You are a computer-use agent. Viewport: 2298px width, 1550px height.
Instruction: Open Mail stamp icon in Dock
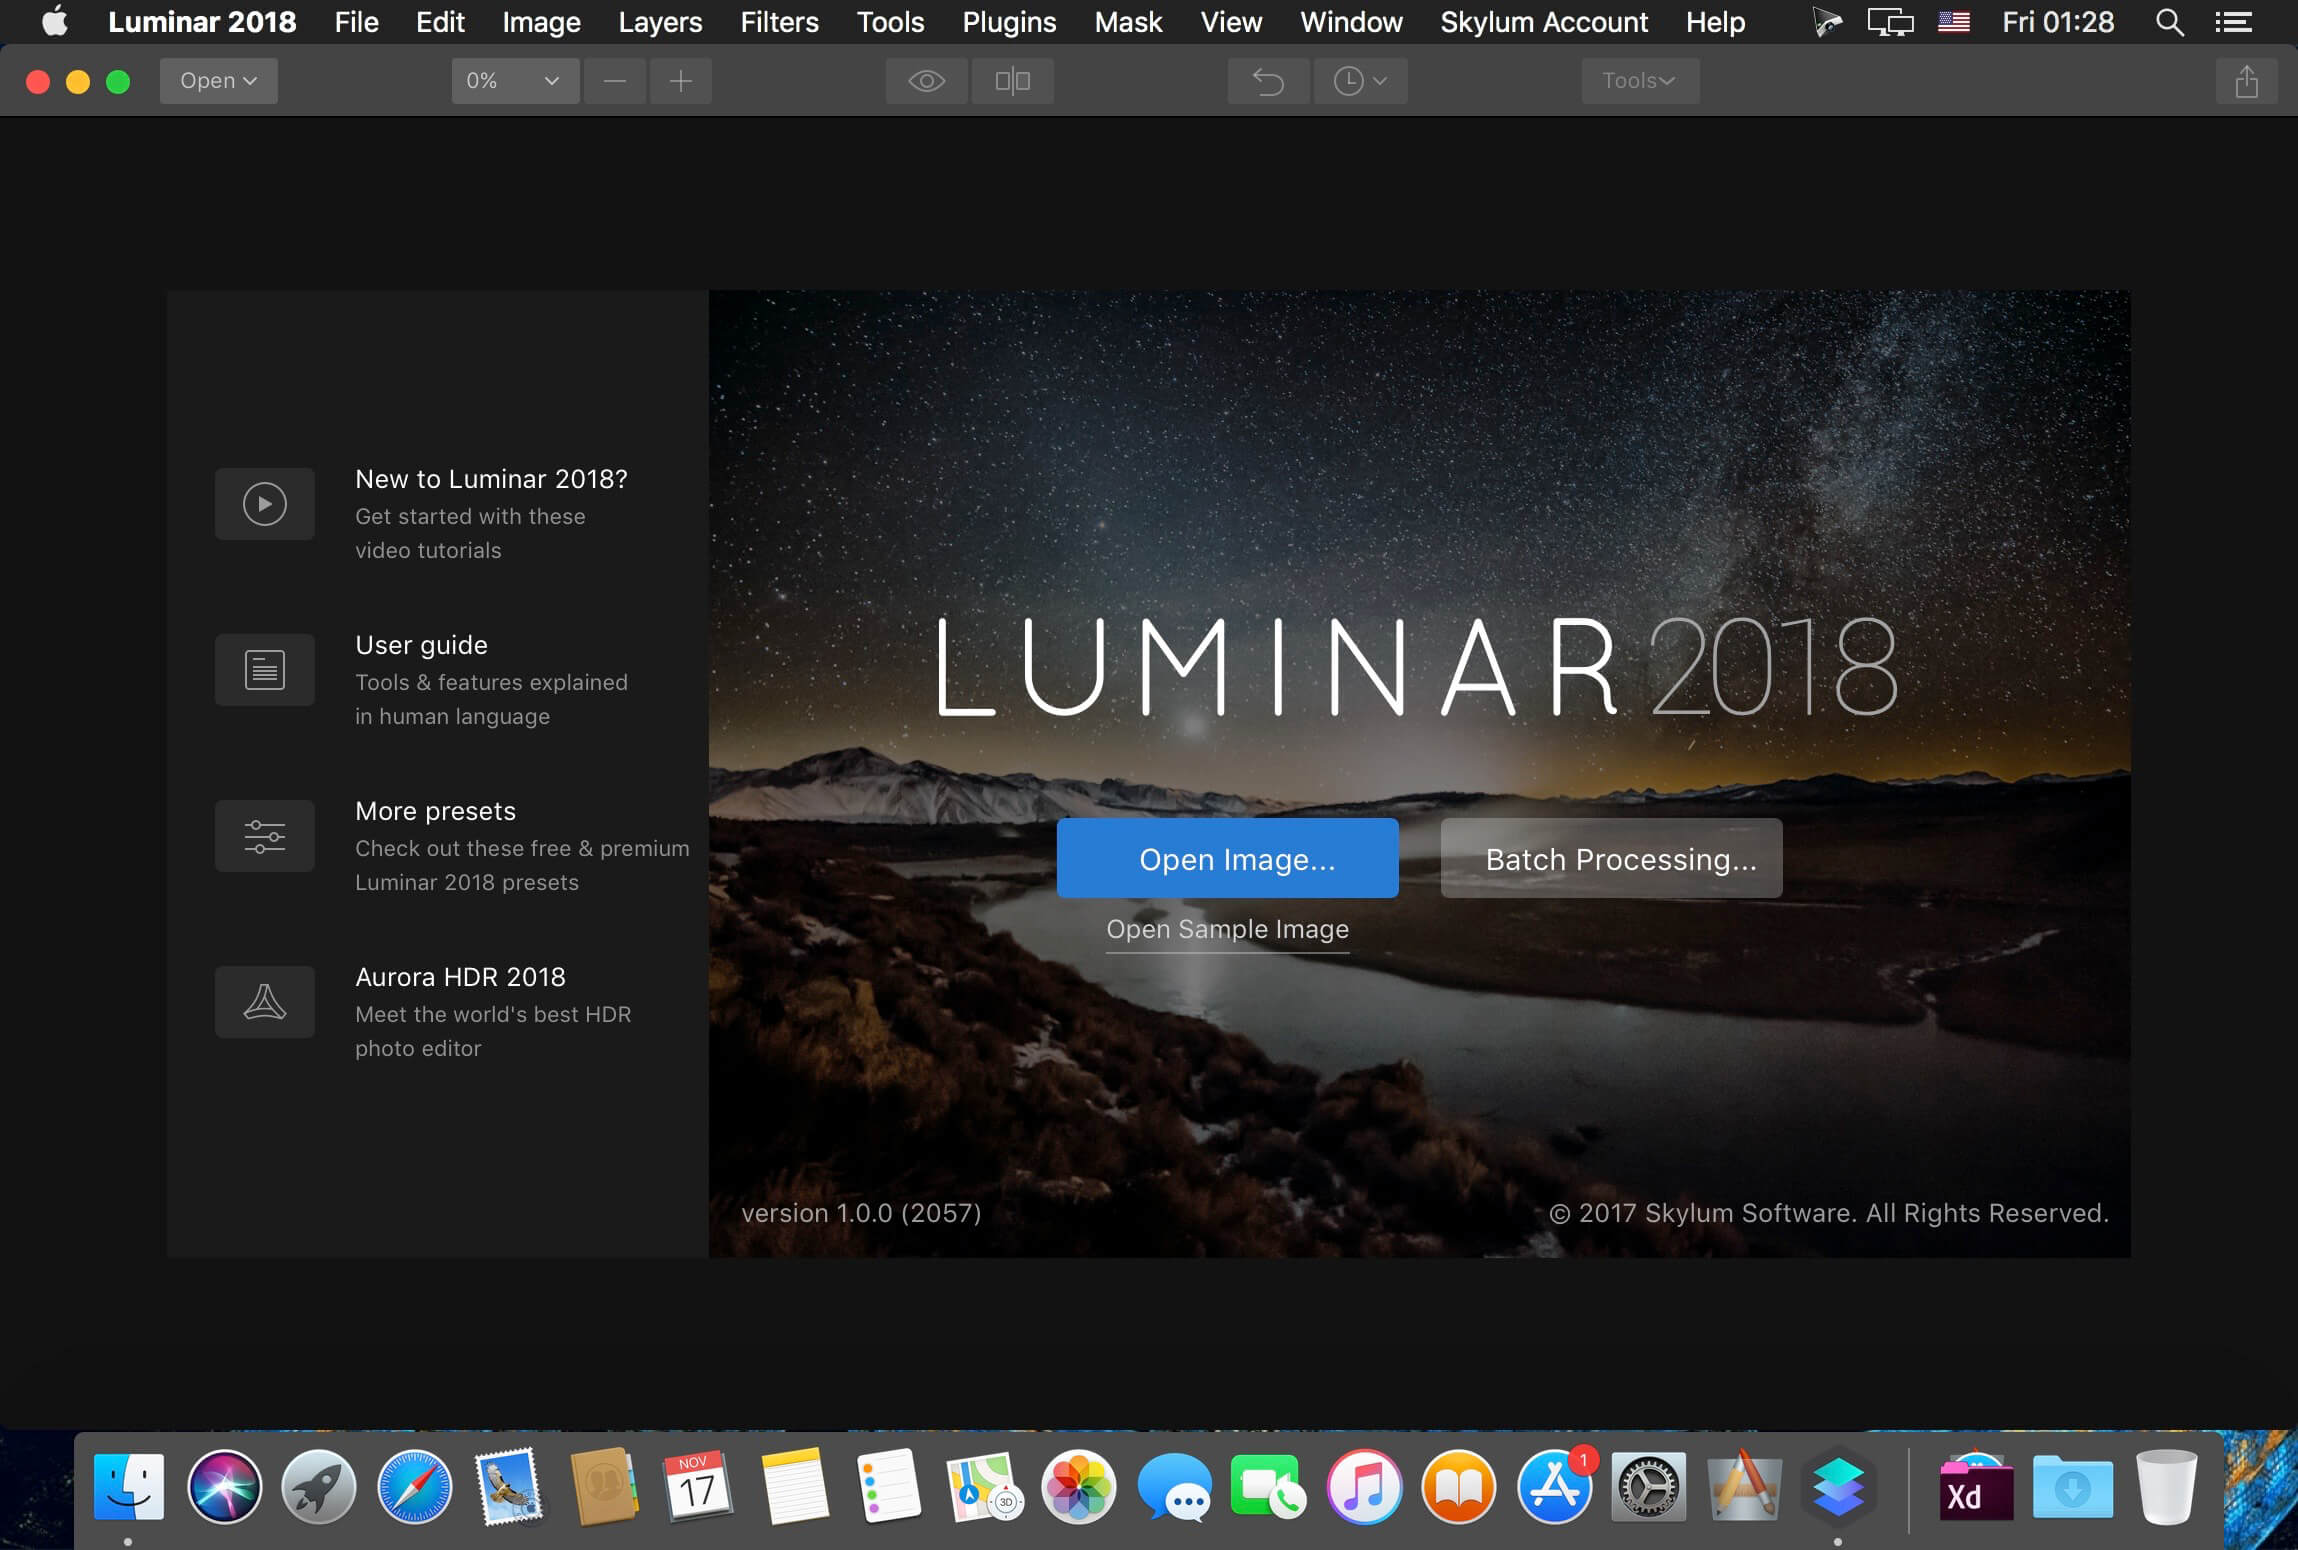(x=509, y=1487)
